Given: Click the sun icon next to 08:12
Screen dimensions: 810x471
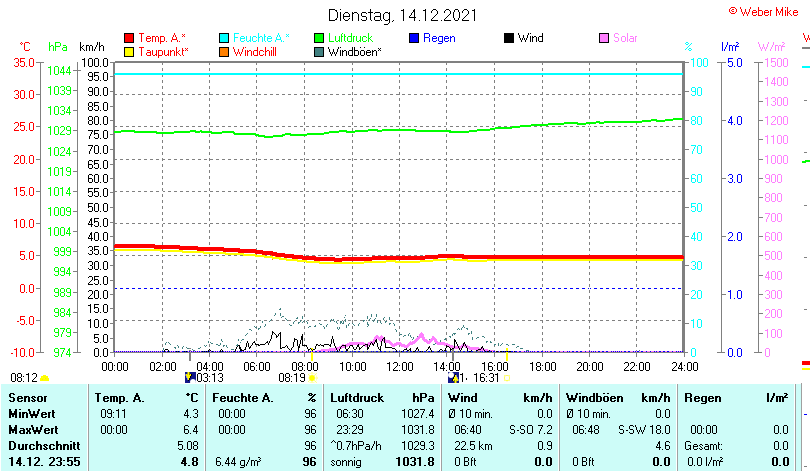Looking at the screenshot, I should [45, 378].
